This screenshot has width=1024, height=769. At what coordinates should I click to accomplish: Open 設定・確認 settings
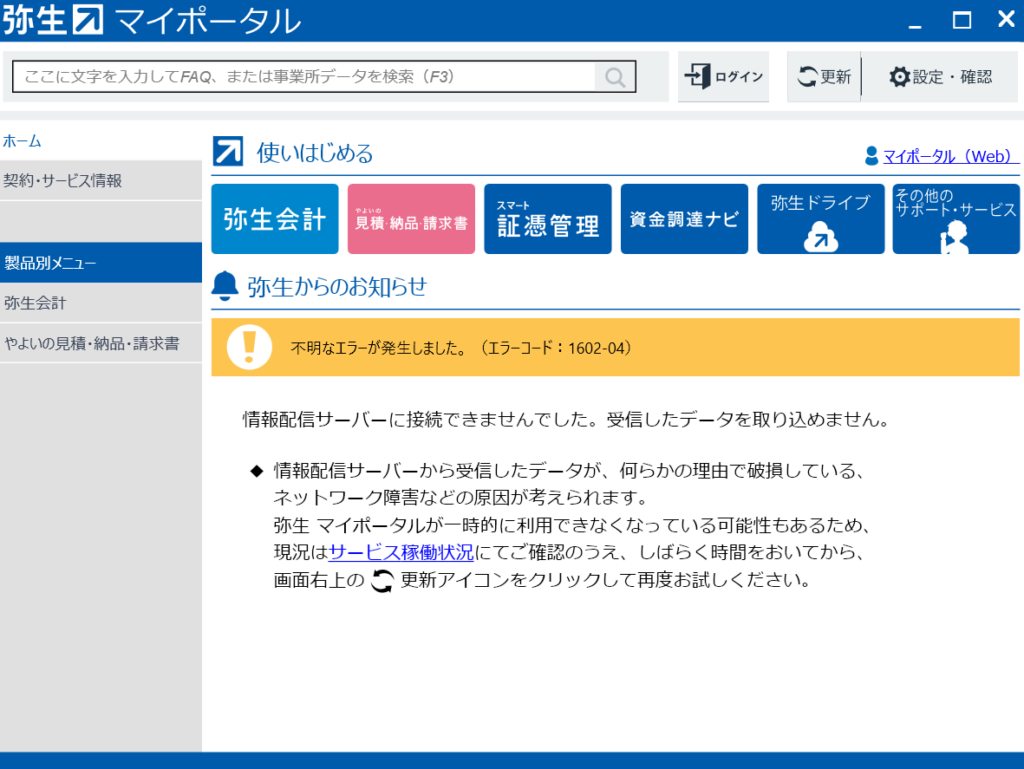tap(940, 77)
